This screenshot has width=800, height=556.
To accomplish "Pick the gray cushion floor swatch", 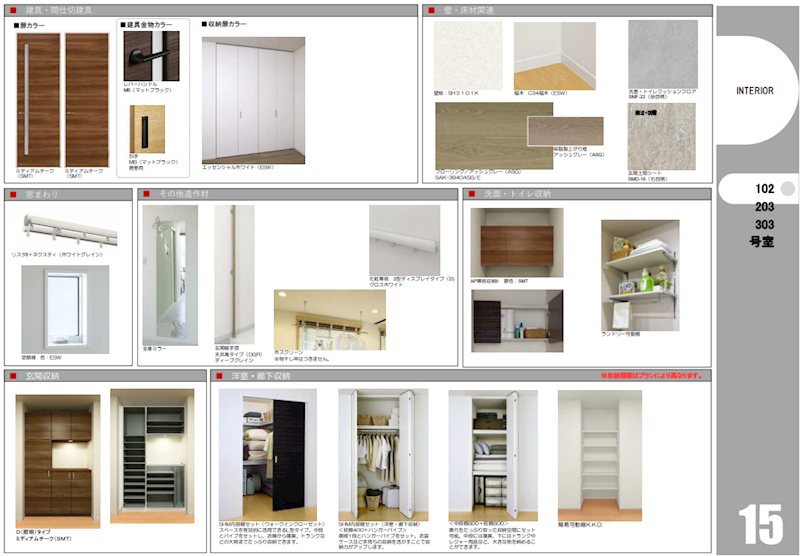I will (x=661, y=54).
